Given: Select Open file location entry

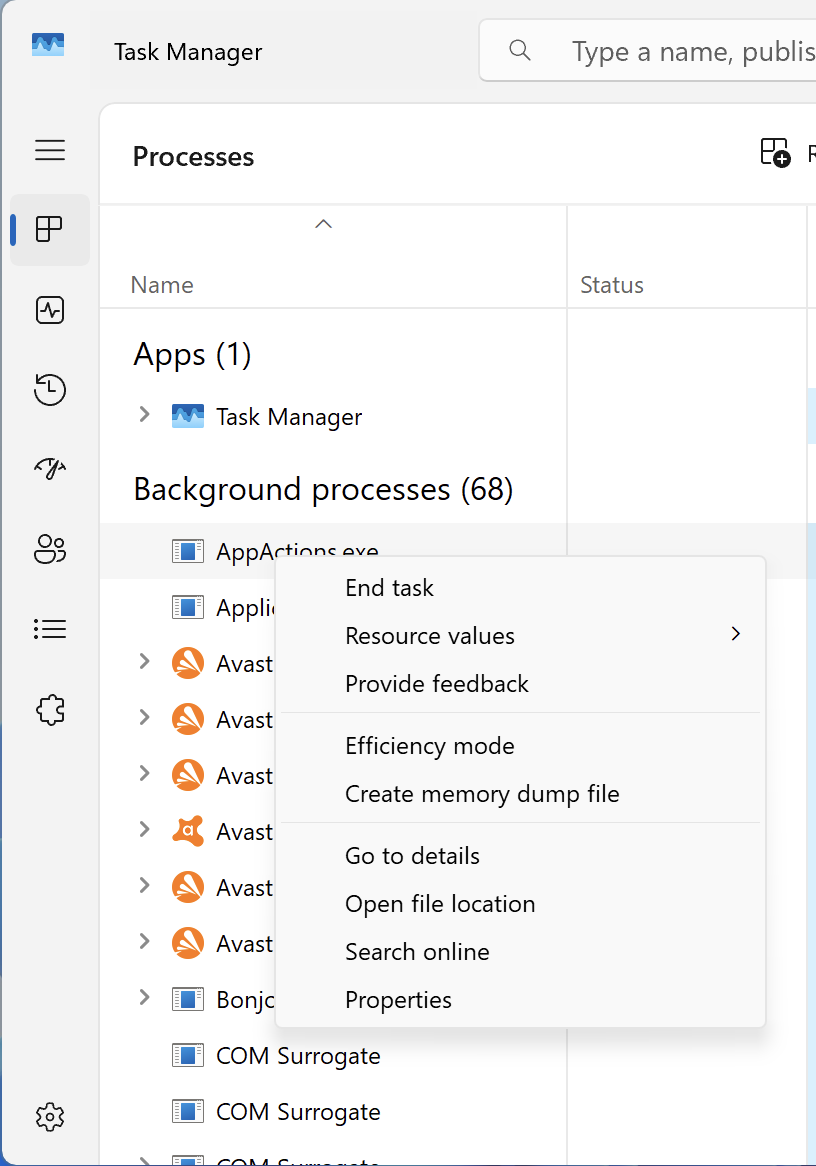Looking at the screenshot, I should coord(520,904).
